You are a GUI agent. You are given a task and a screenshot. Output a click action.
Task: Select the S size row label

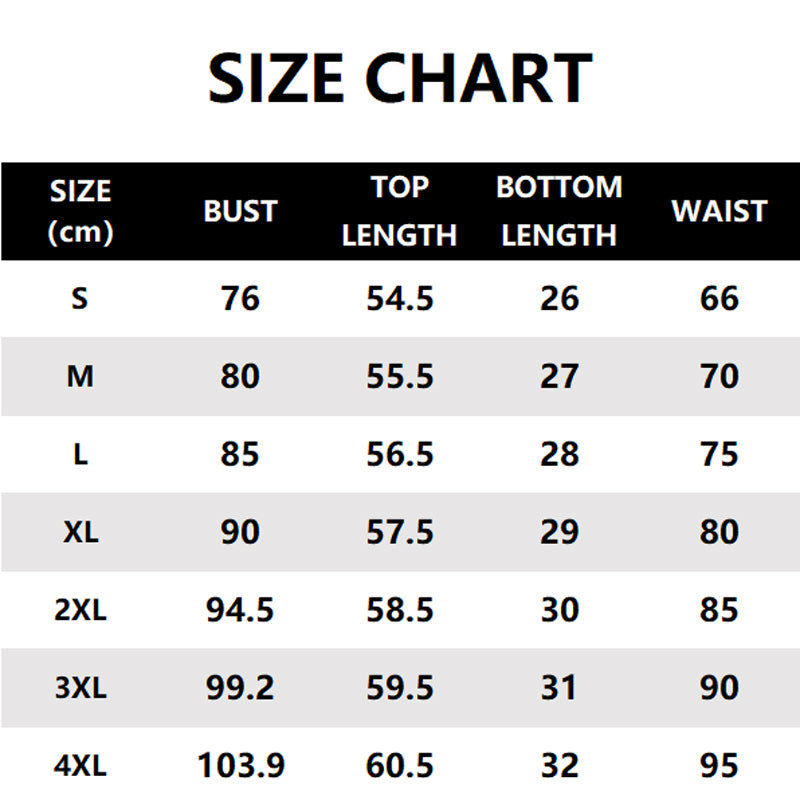80,298
